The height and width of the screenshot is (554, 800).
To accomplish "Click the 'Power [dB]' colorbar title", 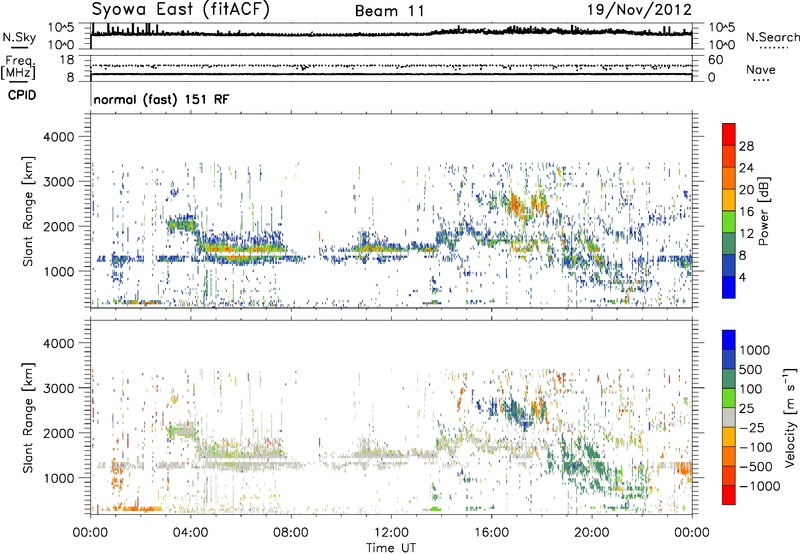I will click(764, 211).
